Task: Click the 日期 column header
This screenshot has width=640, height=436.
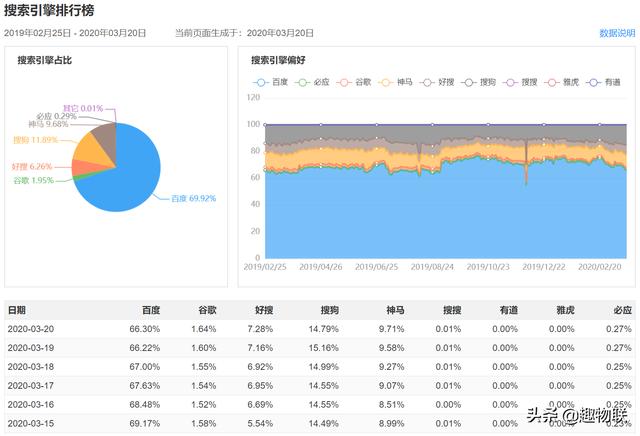Action: click(x=17, y=310)
